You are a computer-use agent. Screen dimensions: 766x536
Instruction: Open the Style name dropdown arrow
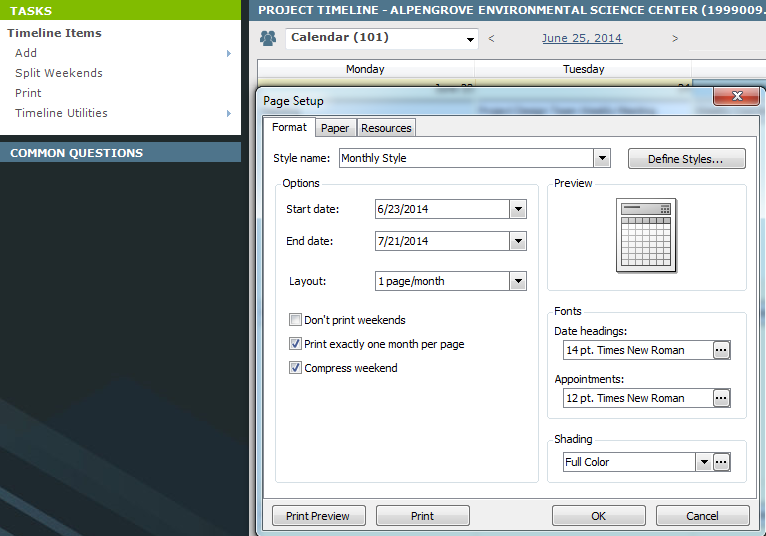(602, 158)
